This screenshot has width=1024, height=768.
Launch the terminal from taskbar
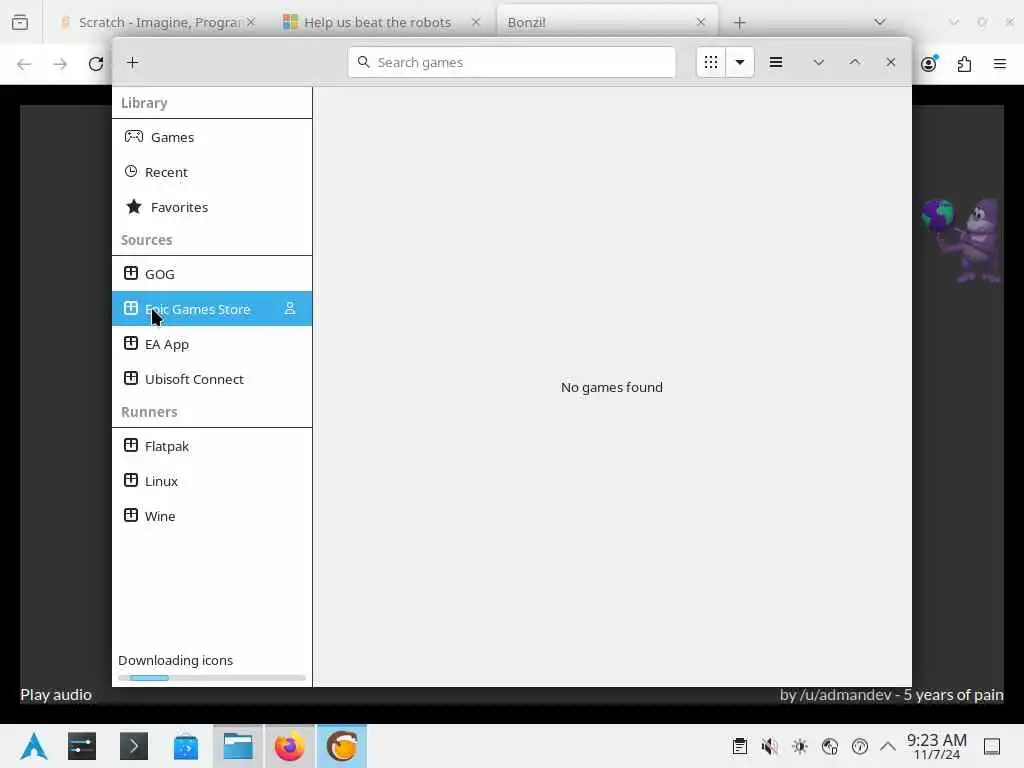coord(134,746)
